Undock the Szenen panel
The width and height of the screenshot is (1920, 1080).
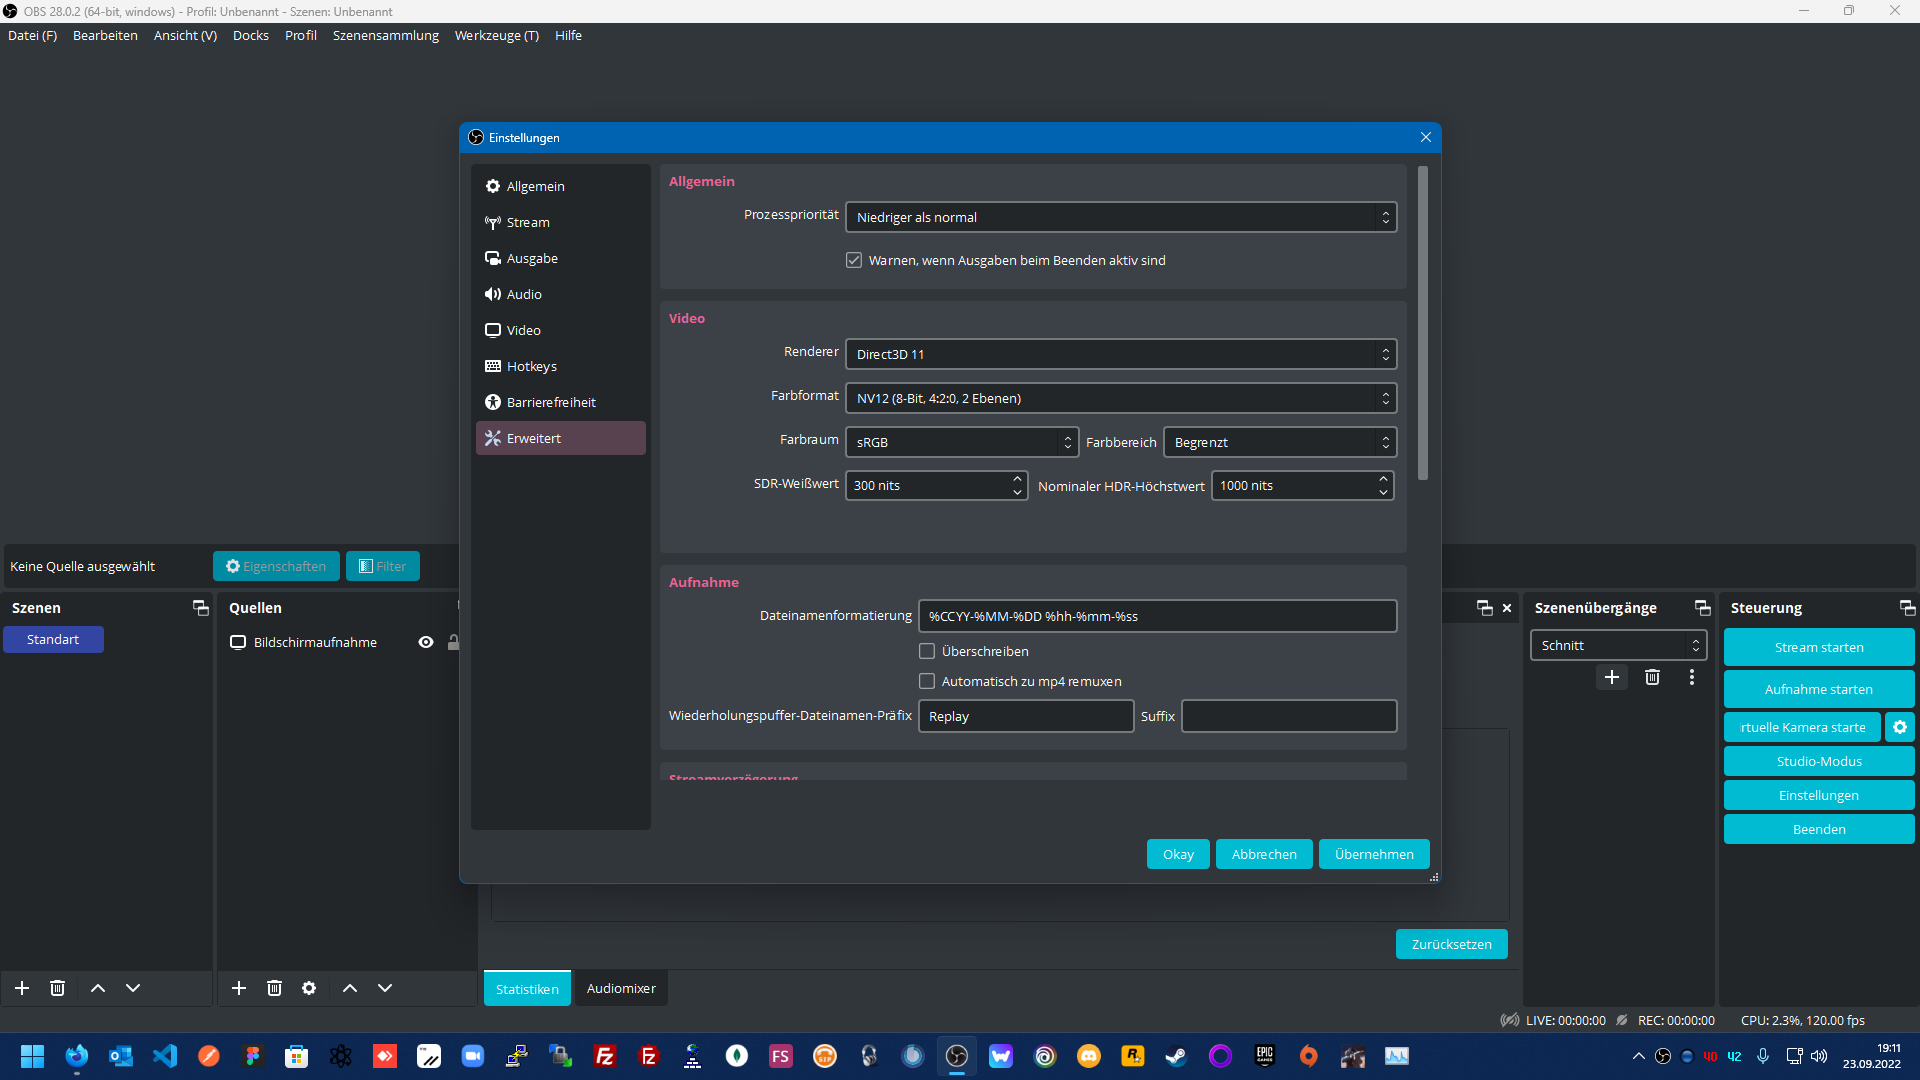[x=201, y=608]
